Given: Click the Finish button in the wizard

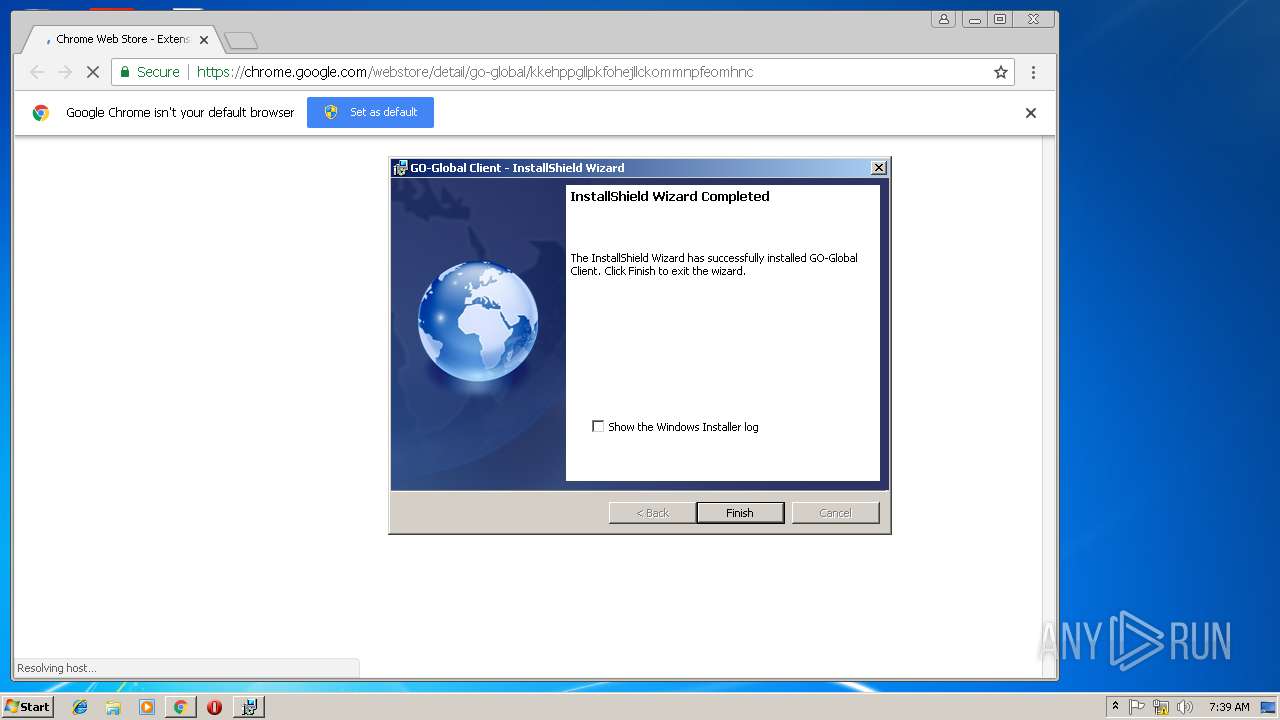Looking at the screenshot, I should pos(740,513).
